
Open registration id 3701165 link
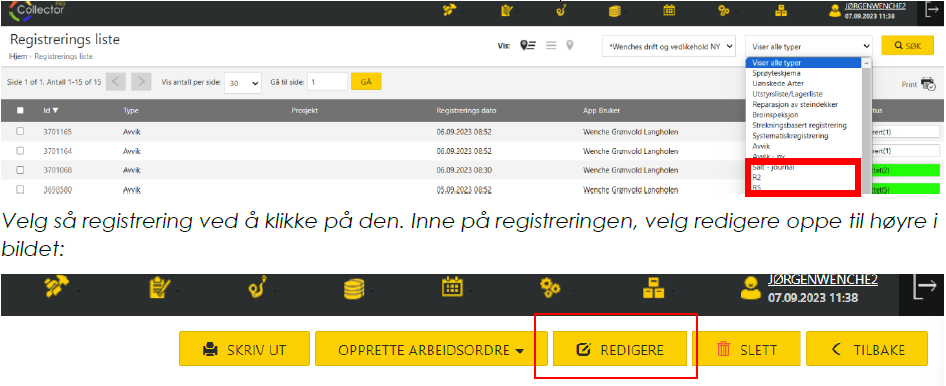pos(57,131)
